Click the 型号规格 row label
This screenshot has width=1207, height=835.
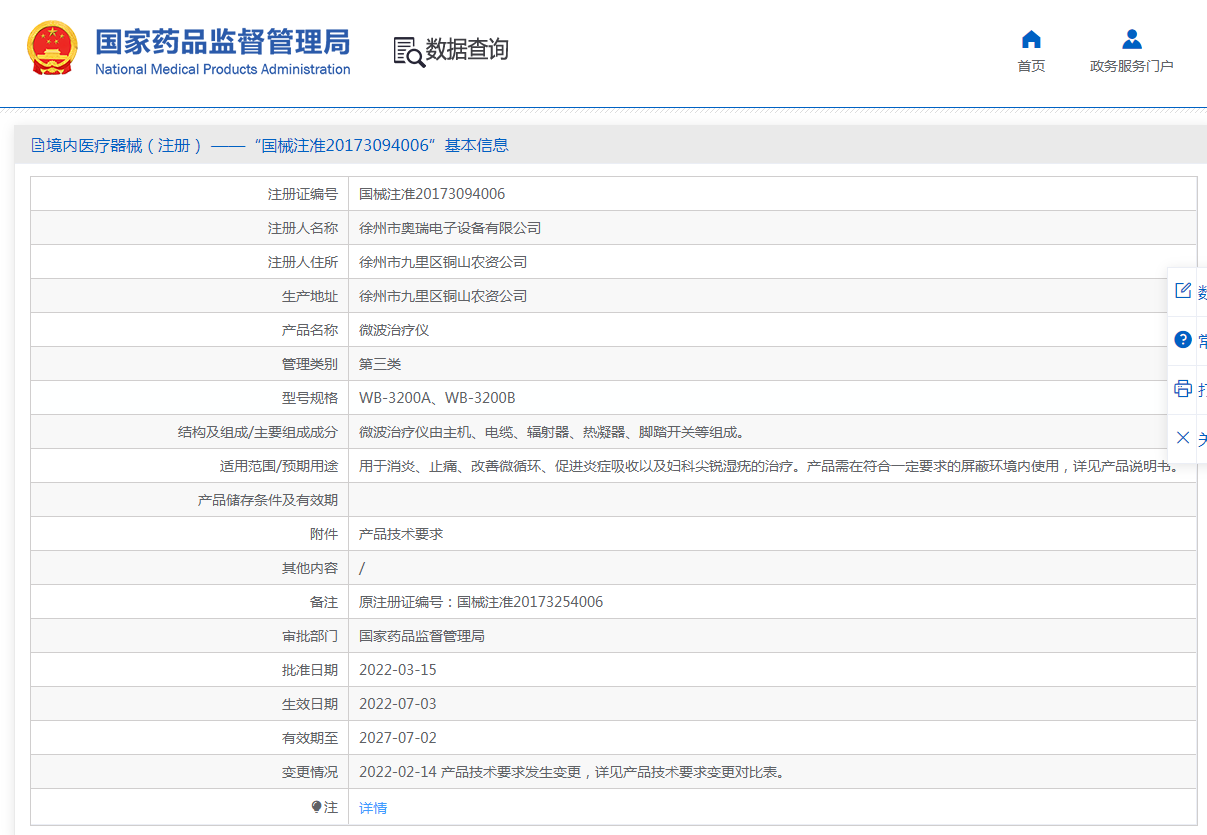pyautogui.click(x=310, y=398)
